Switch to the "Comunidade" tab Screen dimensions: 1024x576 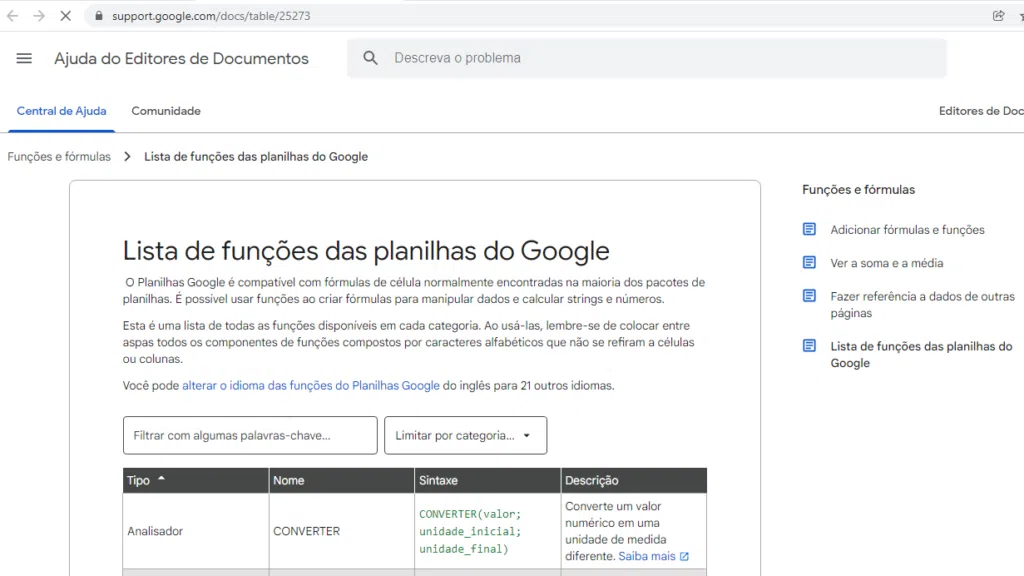pyautogui.click(x=165, y=111)
